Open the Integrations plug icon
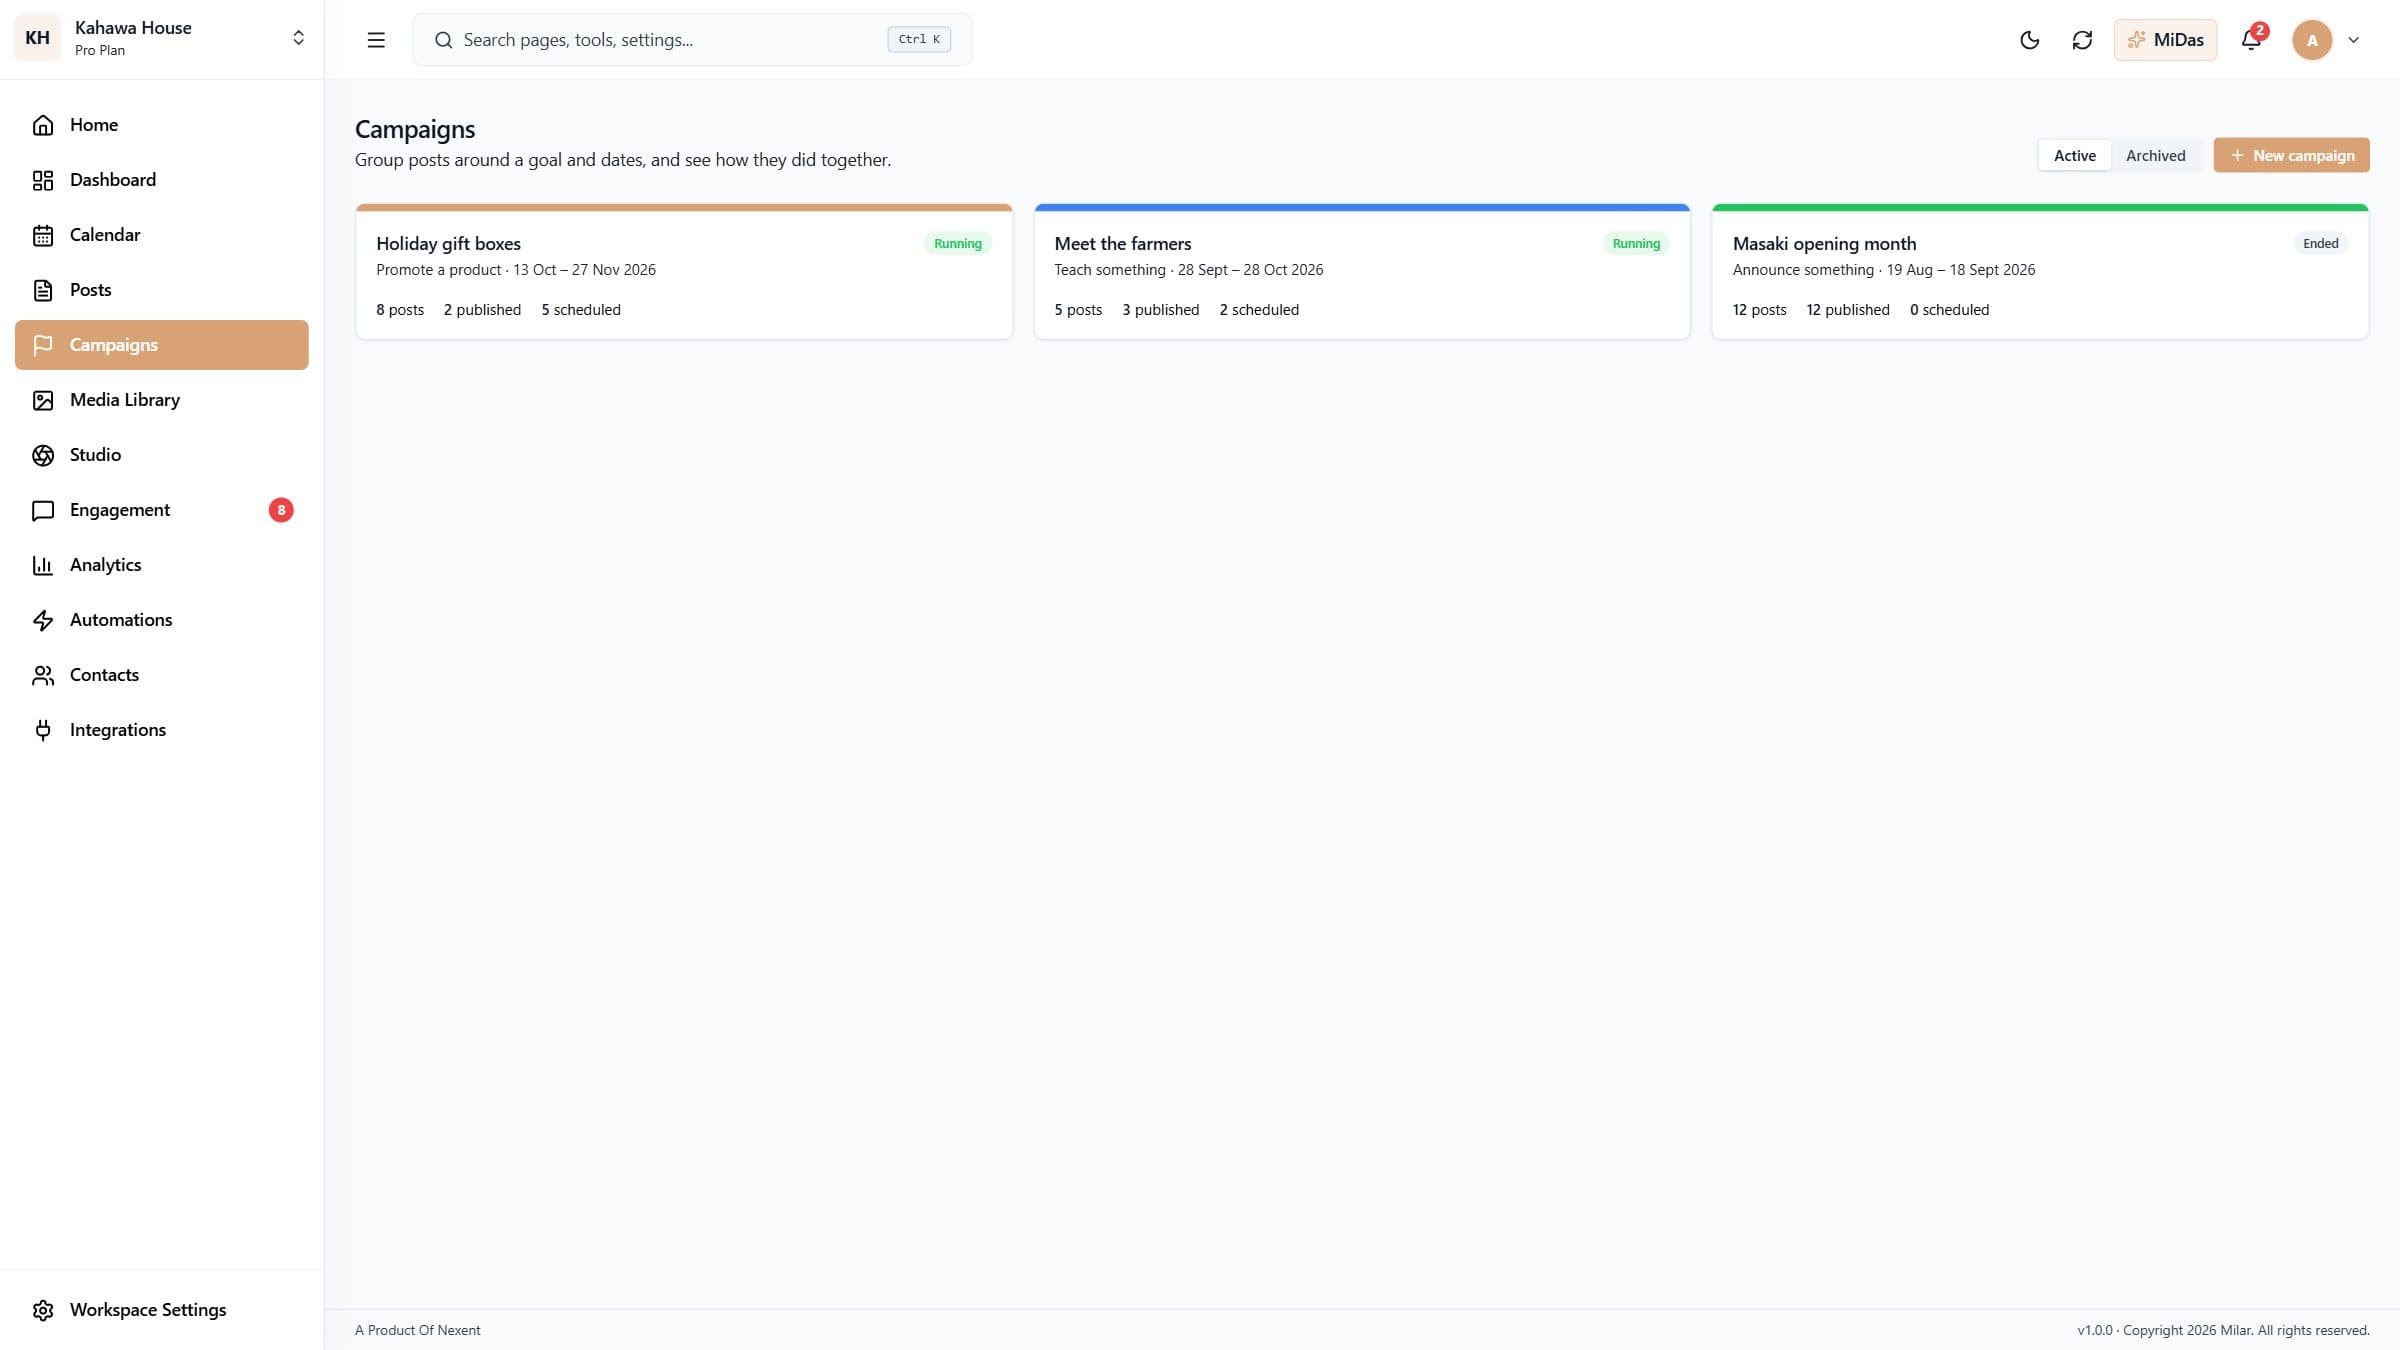This screenshot has height=1350, width=2400. (x=42, y=730)
